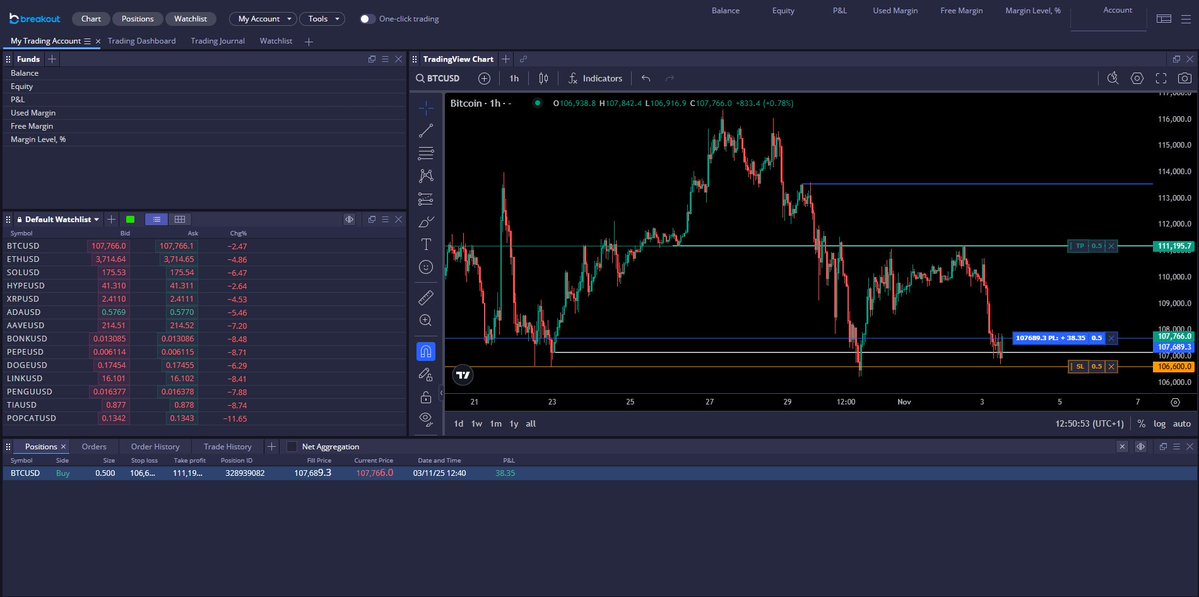
Task: Select the text annotation tool
Action: click(x=426, y=244)
